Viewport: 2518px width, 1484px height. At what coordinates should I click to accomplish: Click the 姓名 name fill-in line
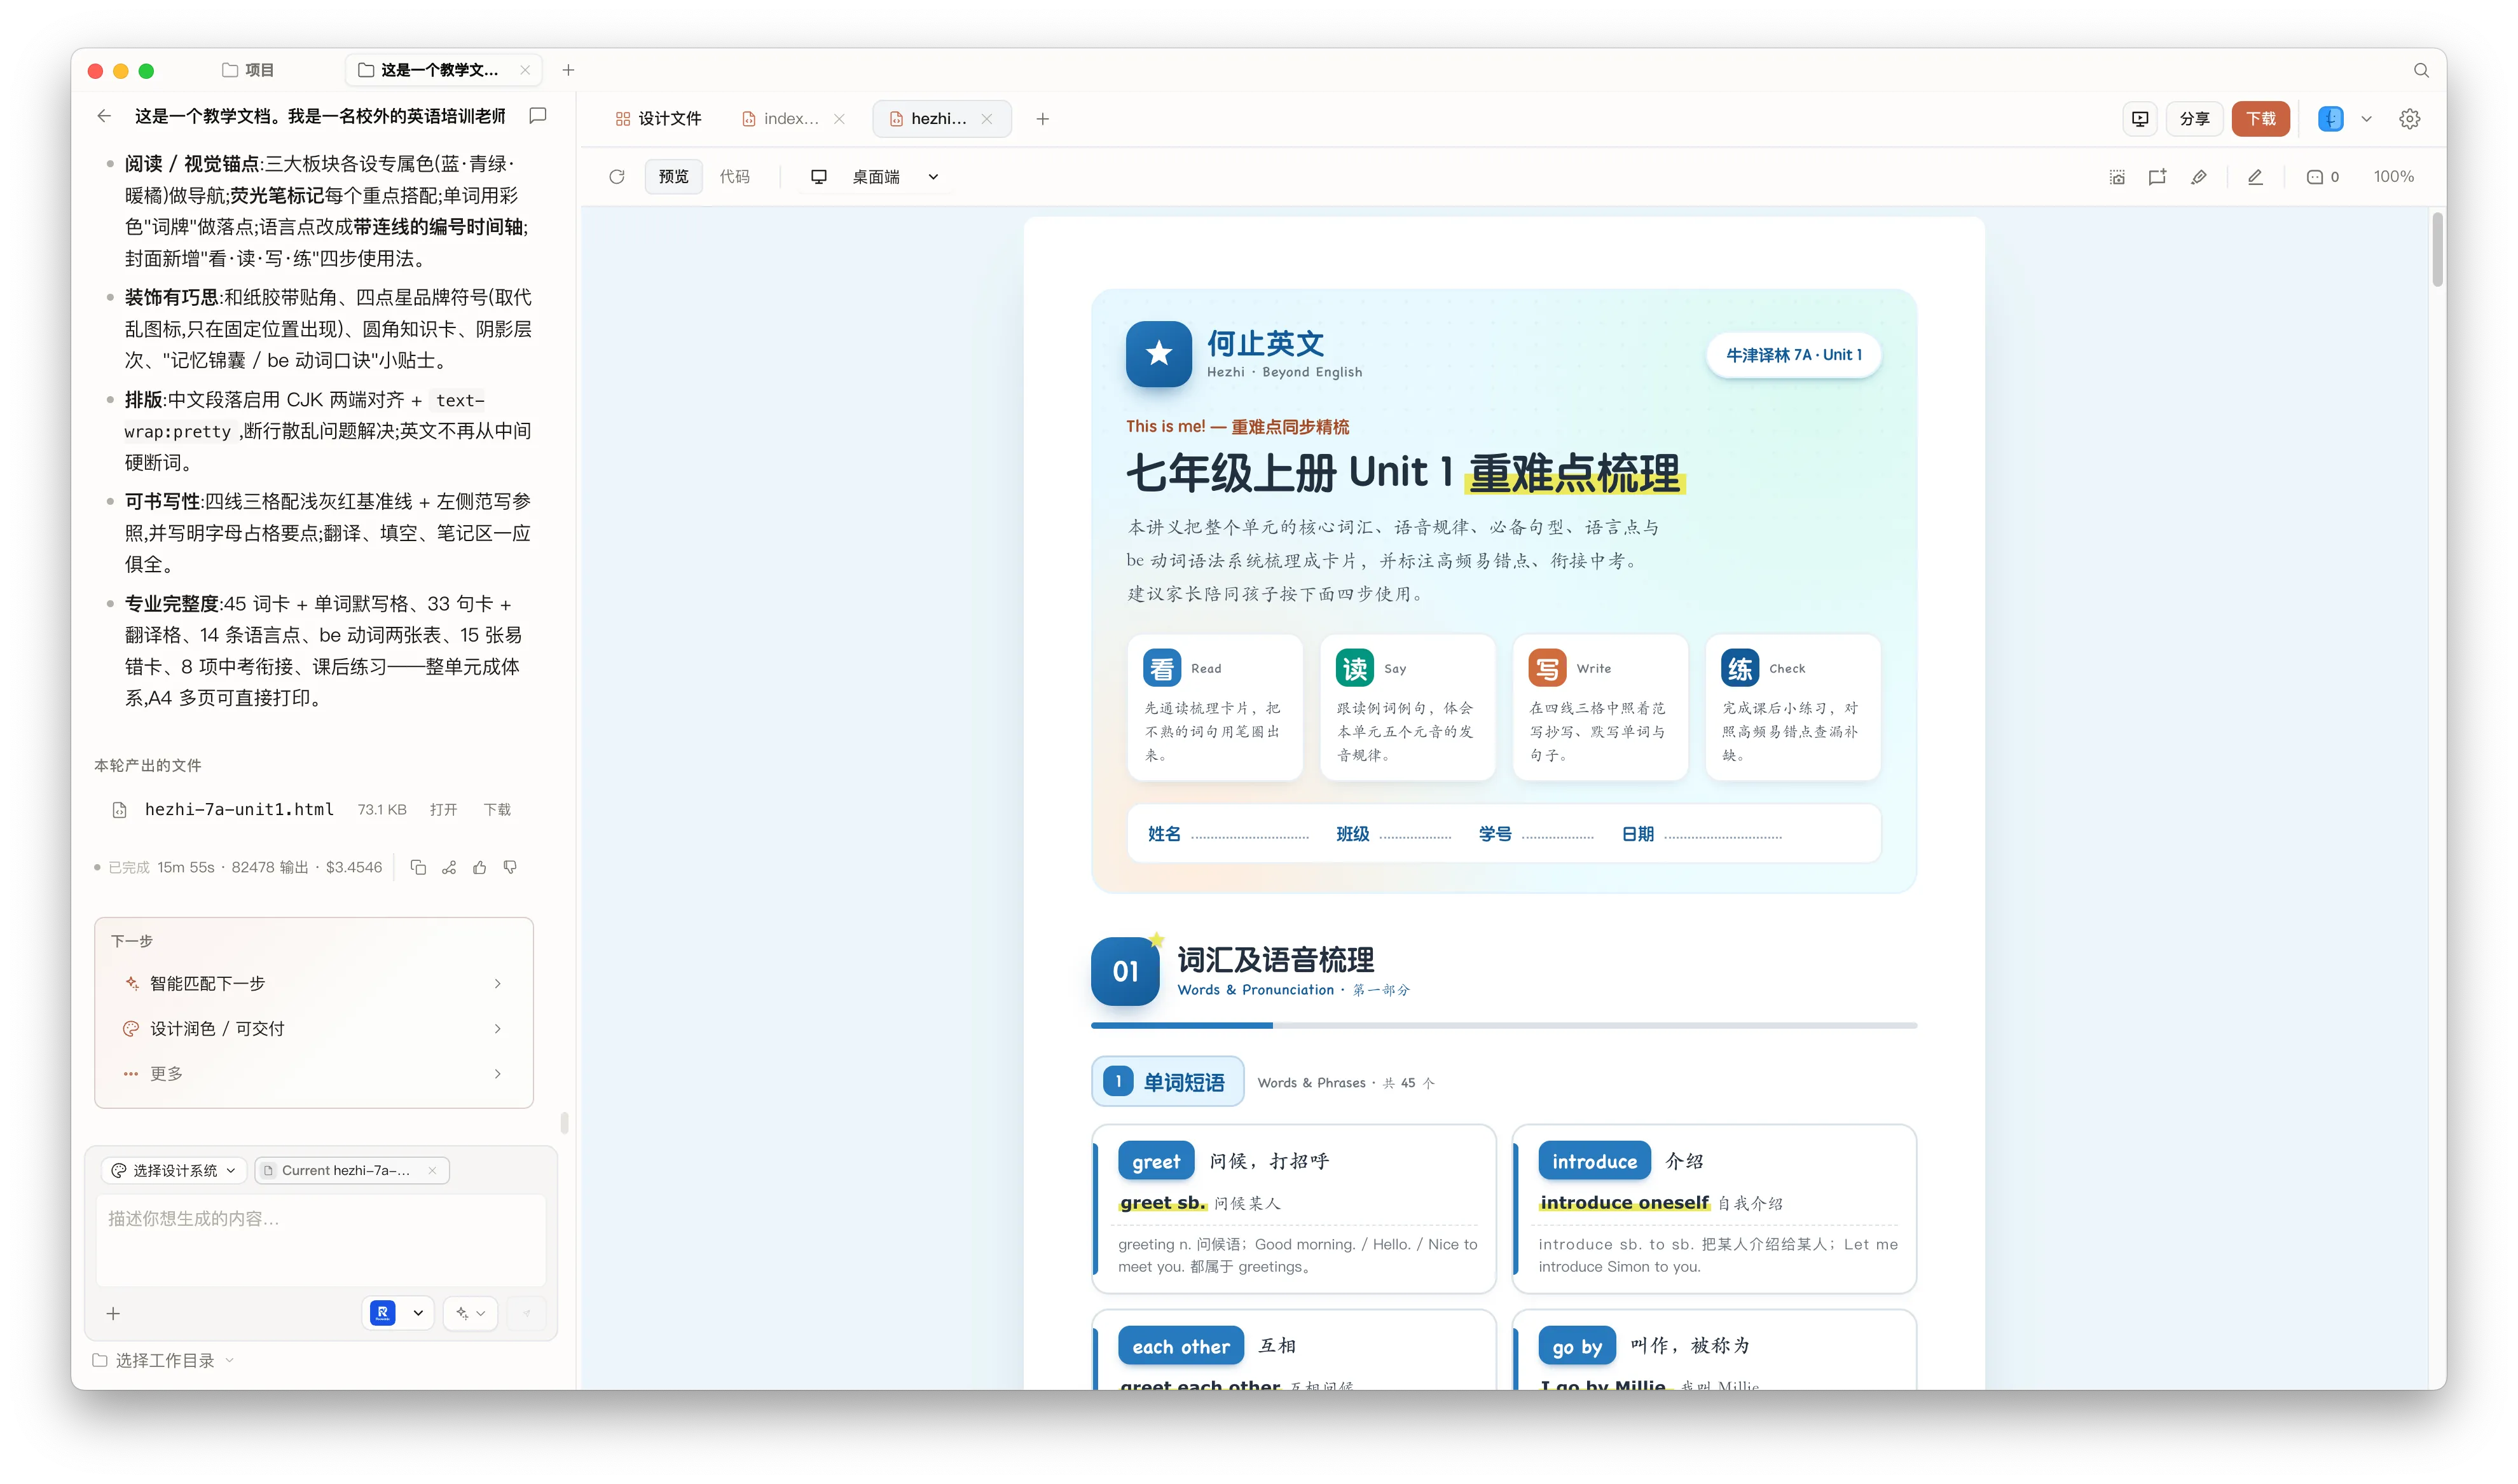click(x=1250, y=834)
